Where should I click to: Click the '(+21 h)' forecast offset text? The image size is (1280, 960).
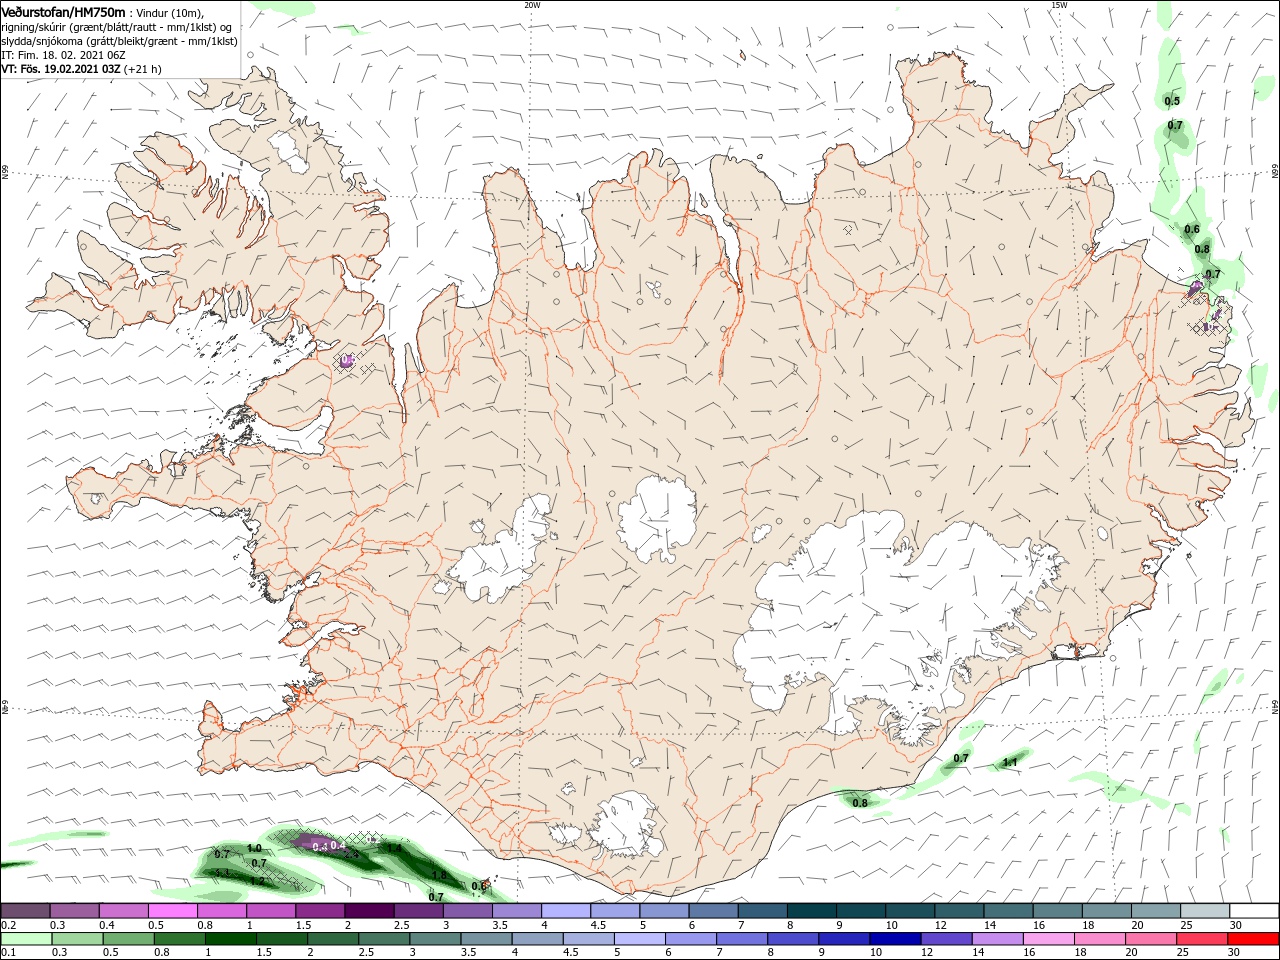tap(143, 69)
